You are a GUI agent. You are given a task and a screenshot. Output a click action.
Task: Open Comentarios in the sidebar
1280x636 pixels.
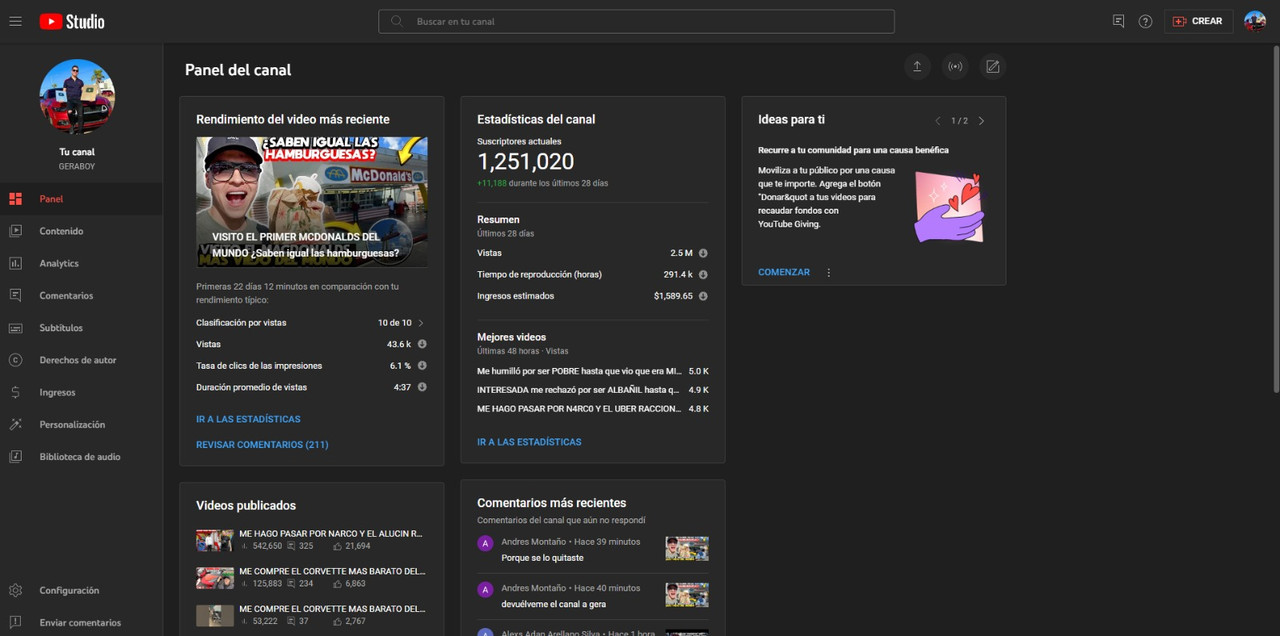pos(81,295)
